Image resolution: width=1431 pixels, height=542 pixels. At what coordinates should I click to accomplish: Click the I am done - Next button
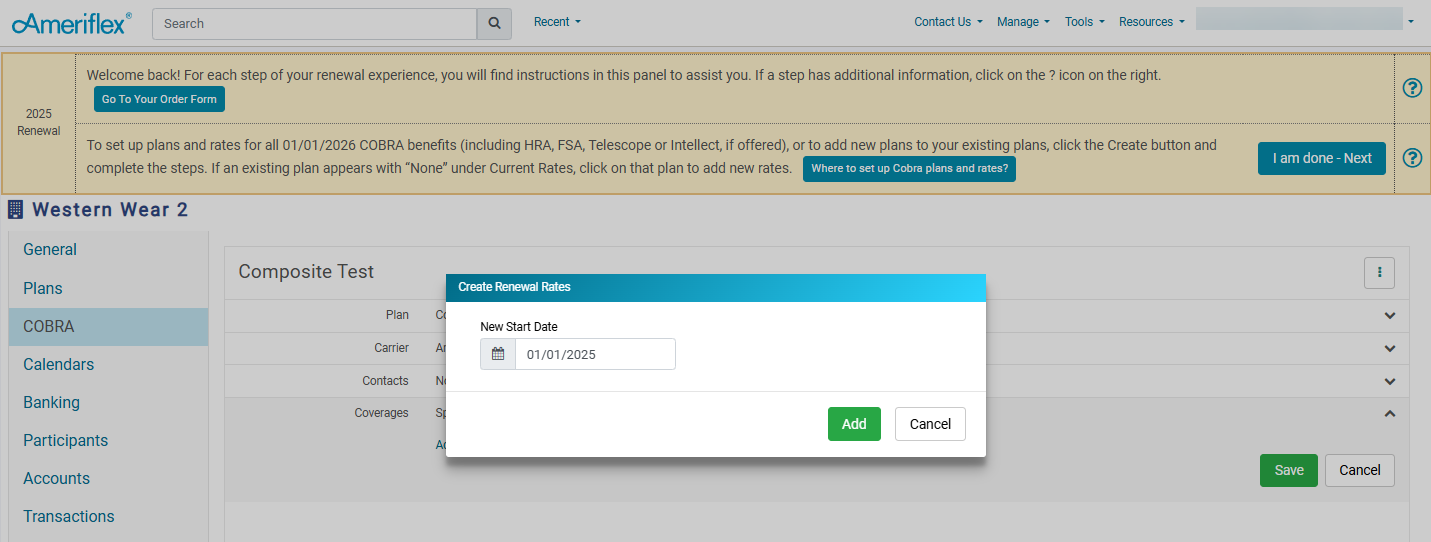(1321, 158)
